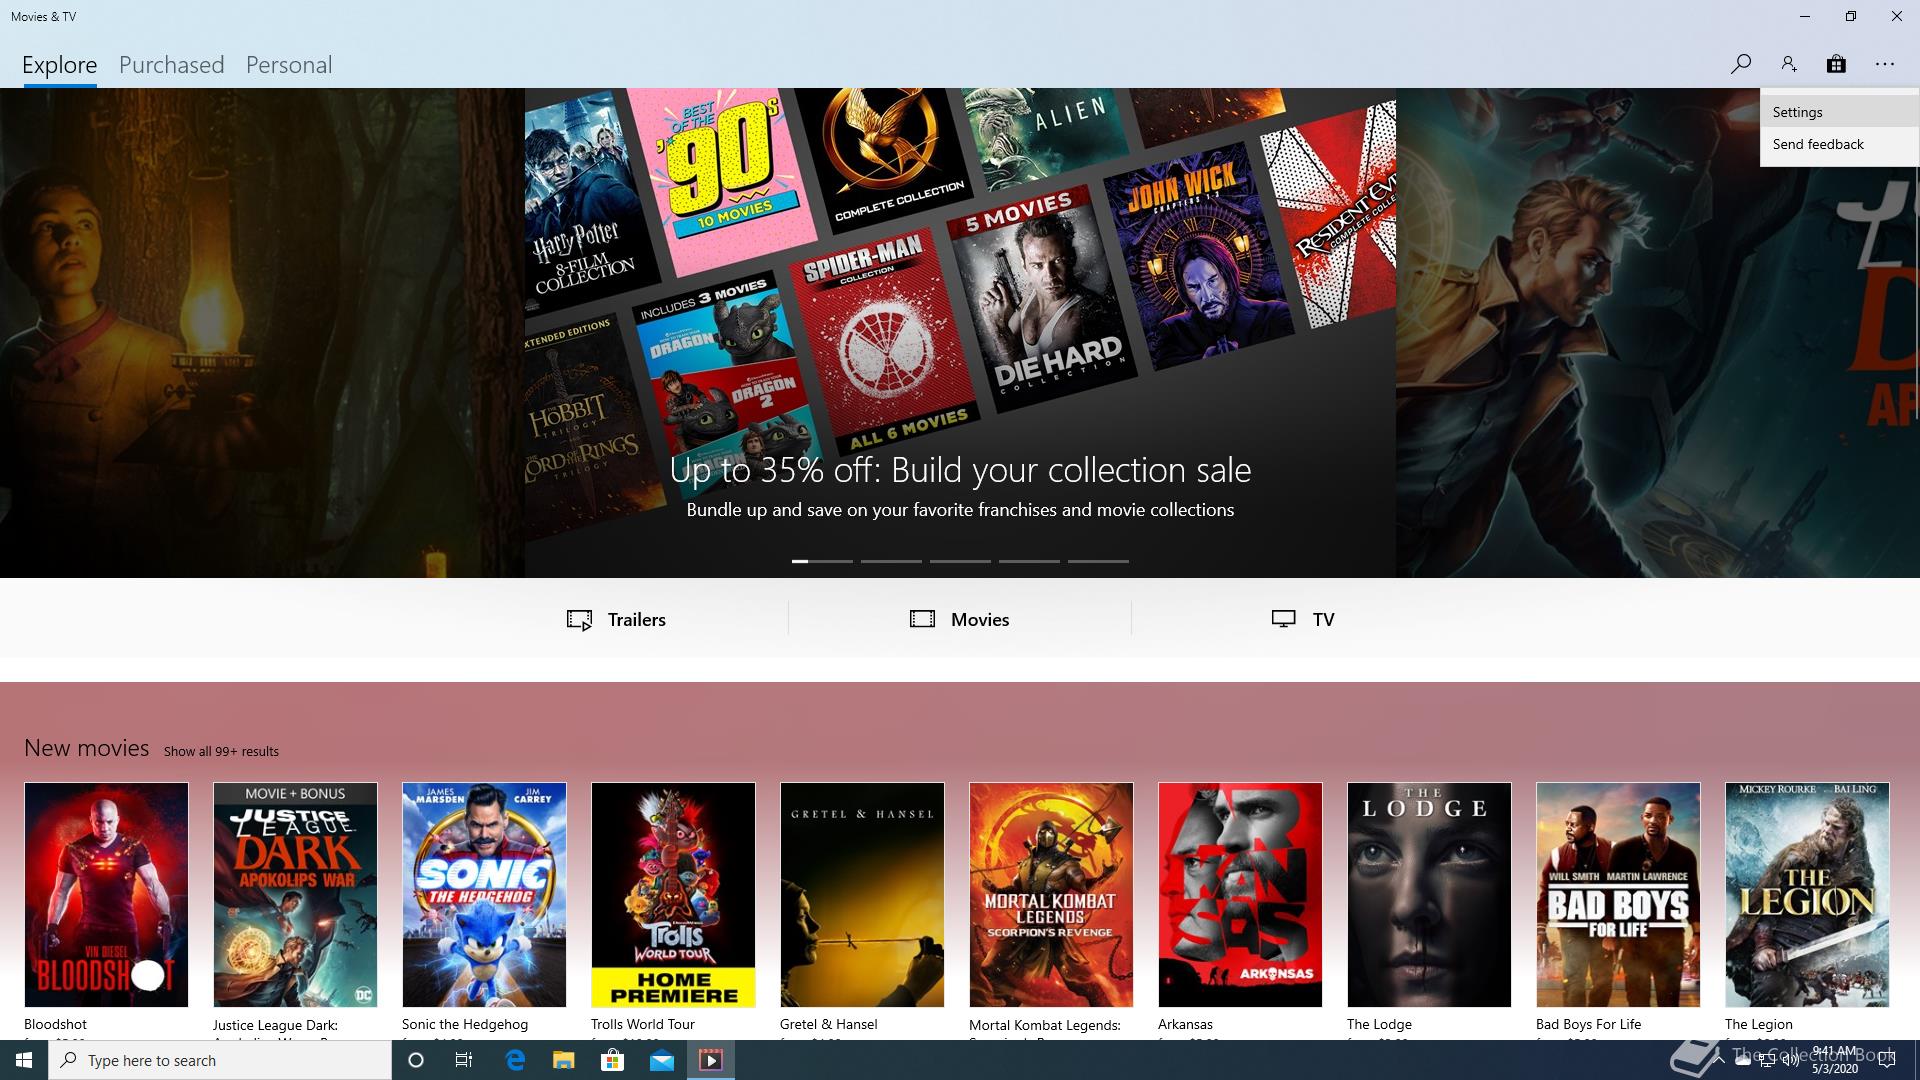
Task: Click the Gretel & Hansel title text
Action: coord(829,1024)
